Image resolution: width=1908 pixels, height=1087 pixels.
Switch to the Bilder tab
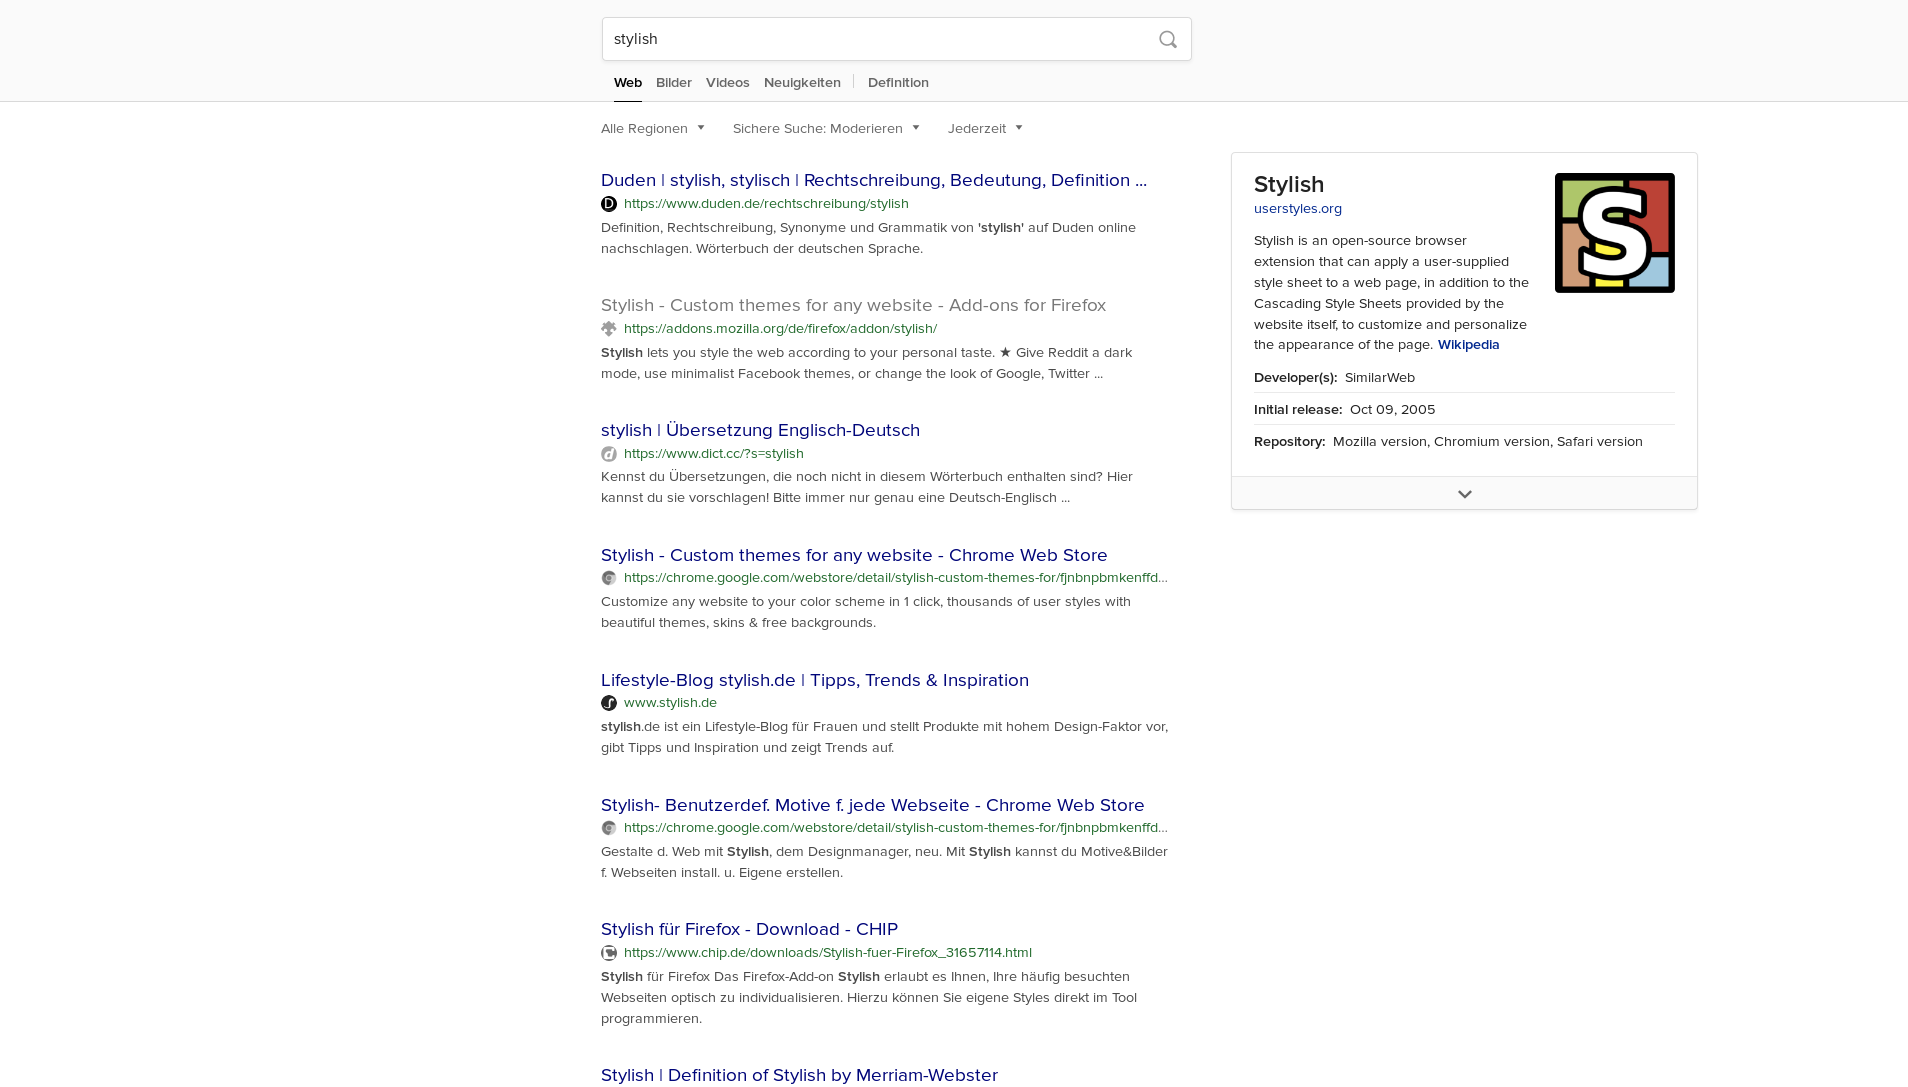tap(674, 83)
